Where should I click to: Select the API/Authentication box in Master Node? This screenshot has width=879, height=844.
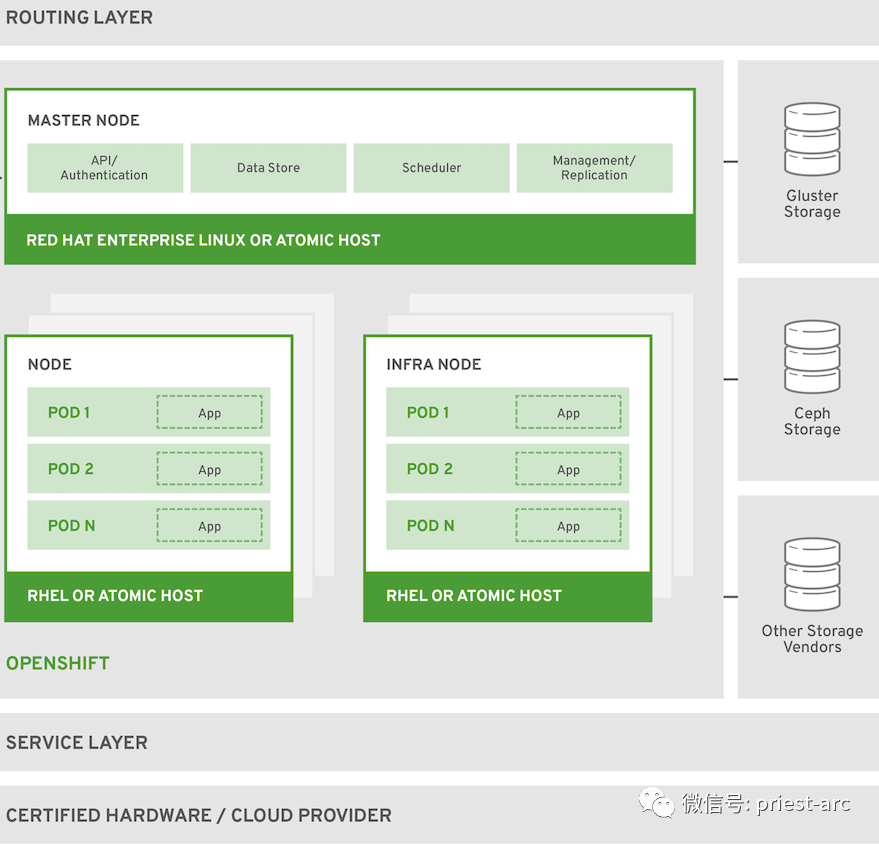(105, 168)
